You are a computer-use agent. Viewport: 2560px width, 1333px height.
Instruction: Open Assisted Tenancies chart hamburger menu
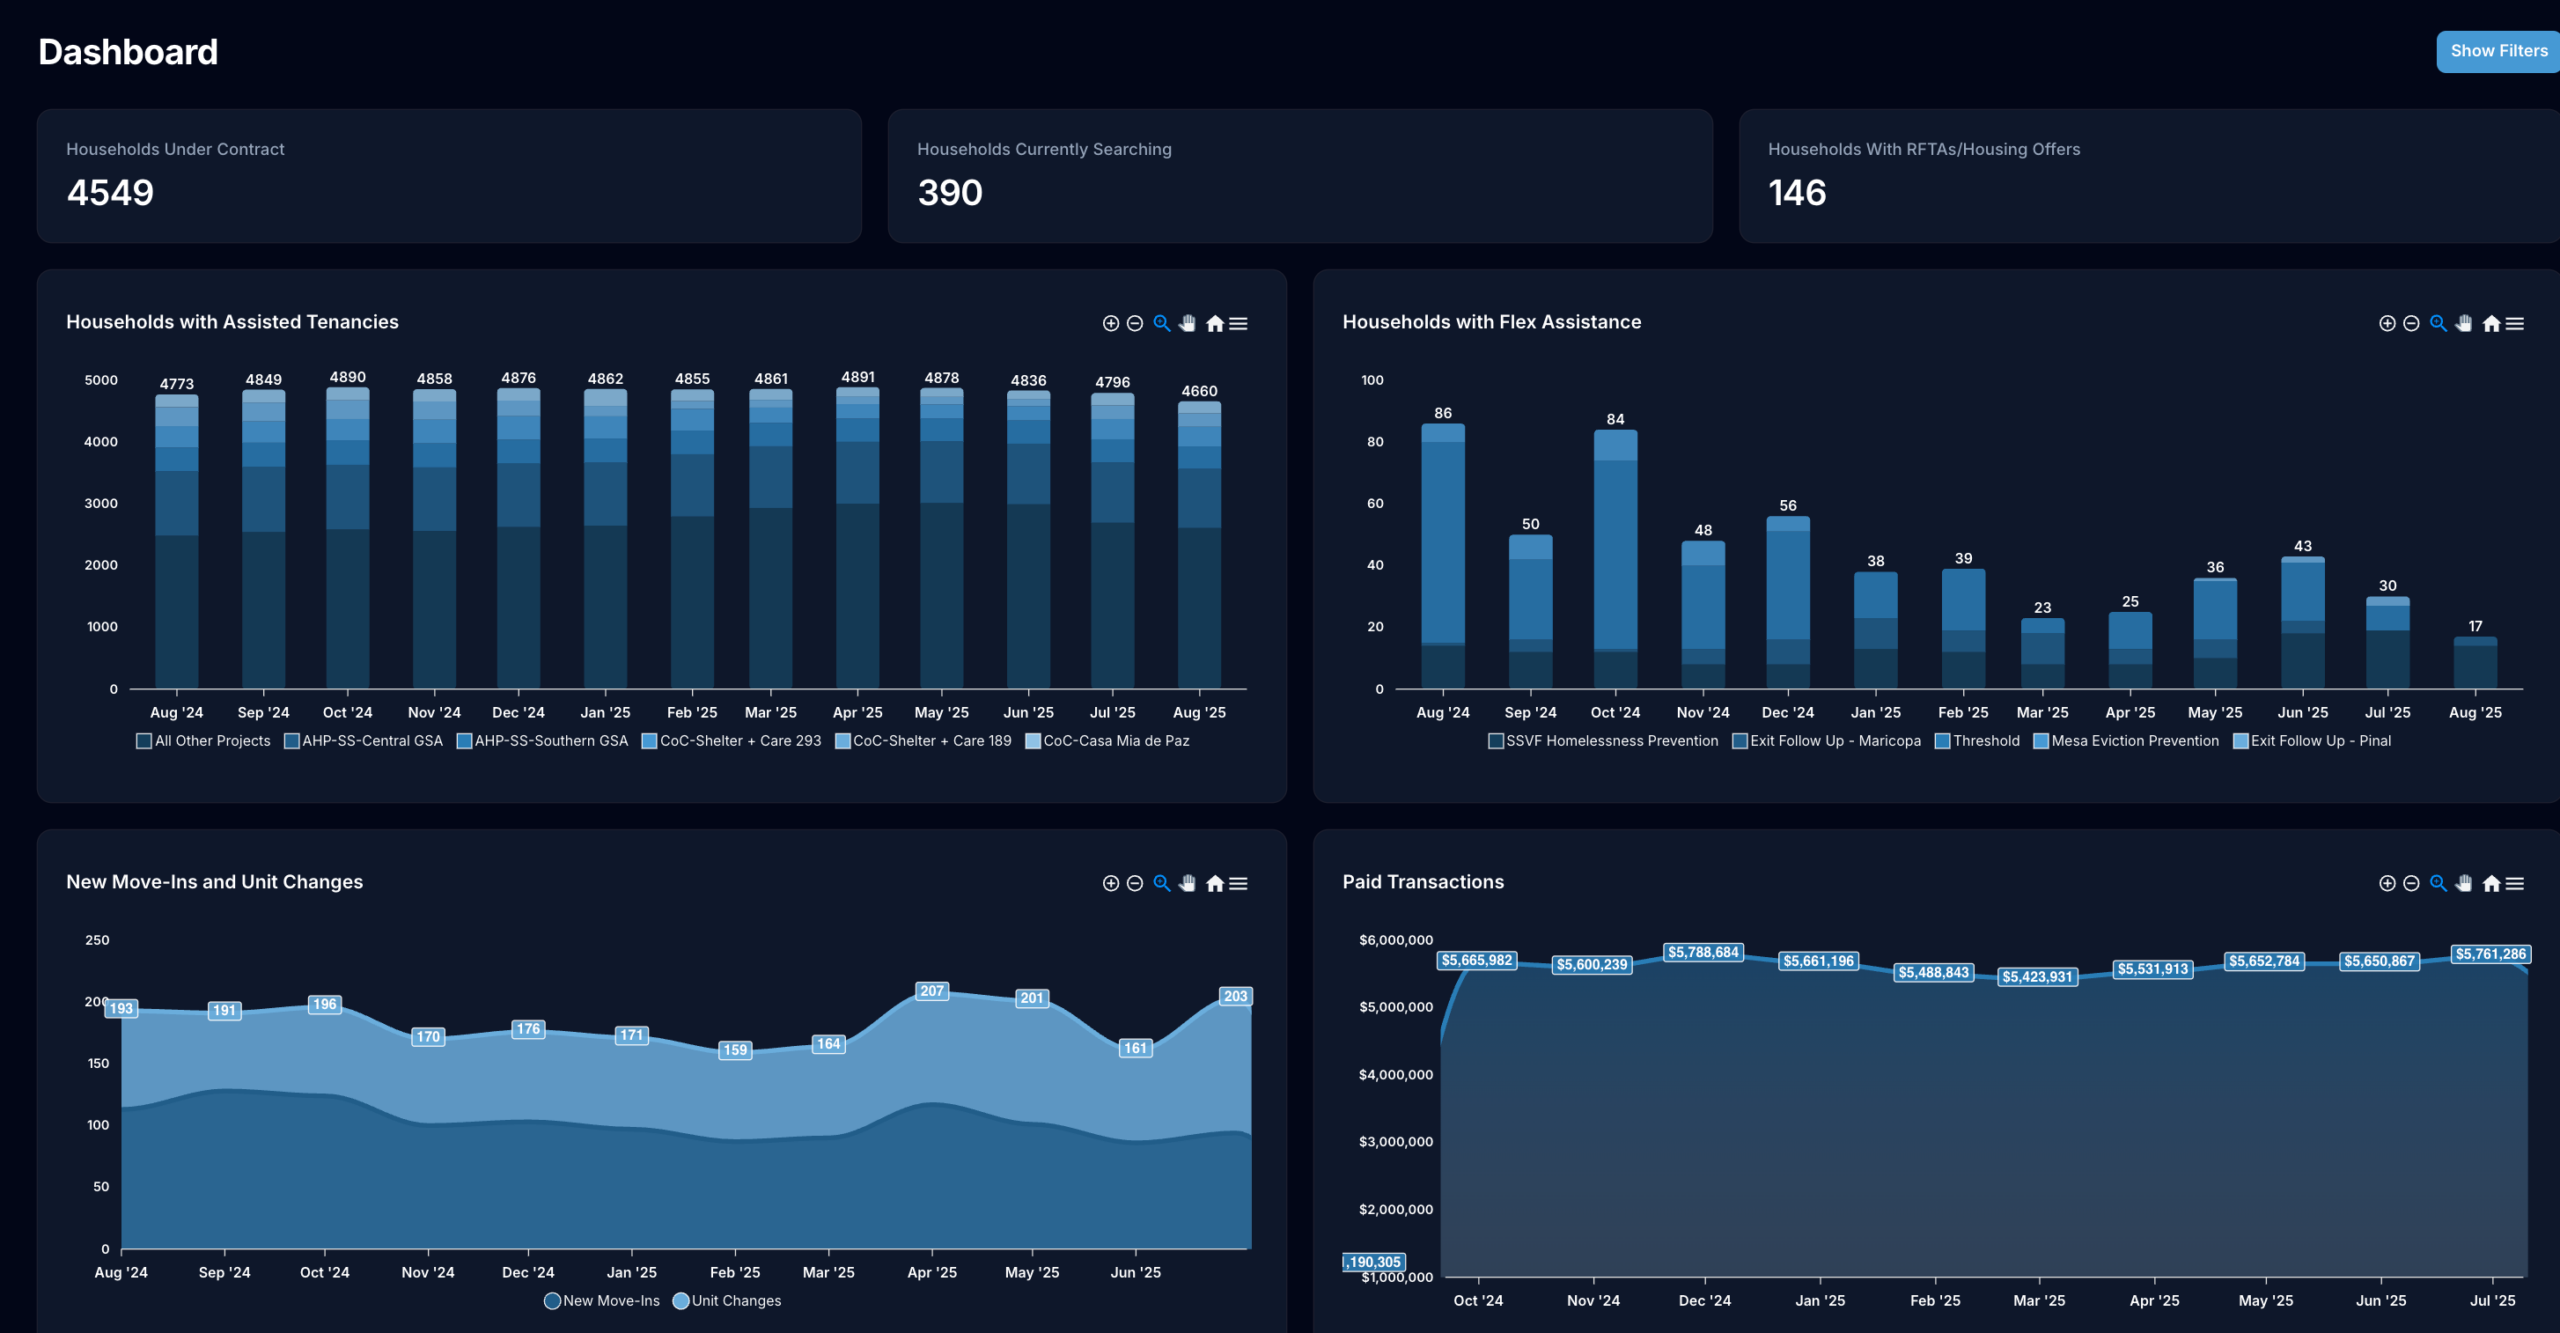1239,323
